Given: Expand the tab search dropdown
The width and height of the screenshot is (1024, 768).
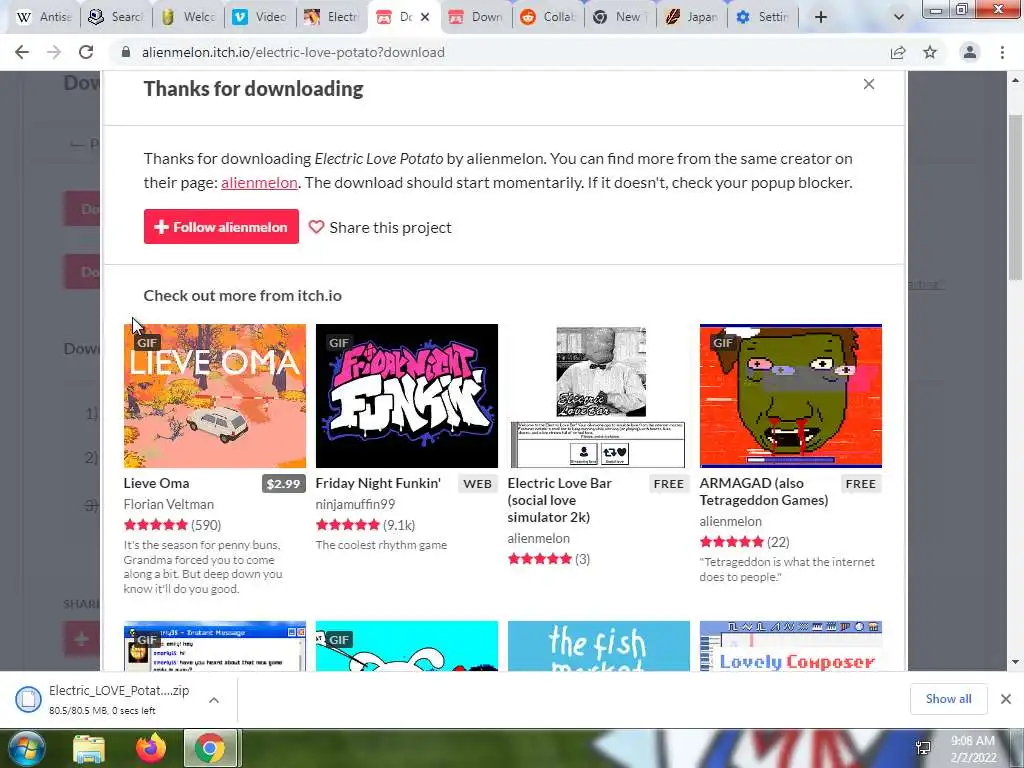Looking at the screenshot, I should [899, 17].
